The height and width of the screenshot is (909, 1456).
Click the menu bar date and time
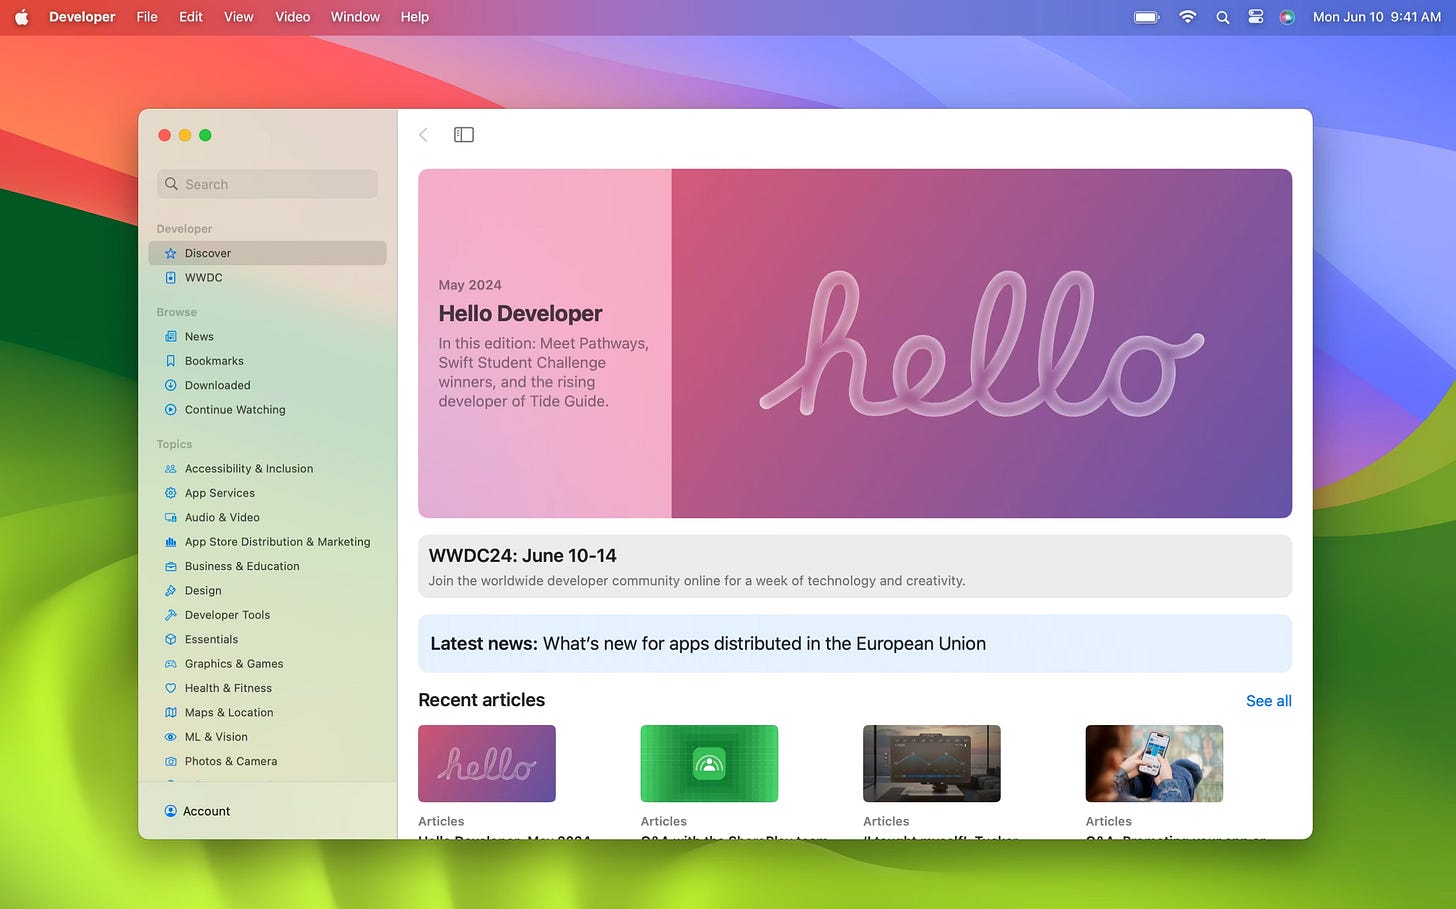[1376, 17]
